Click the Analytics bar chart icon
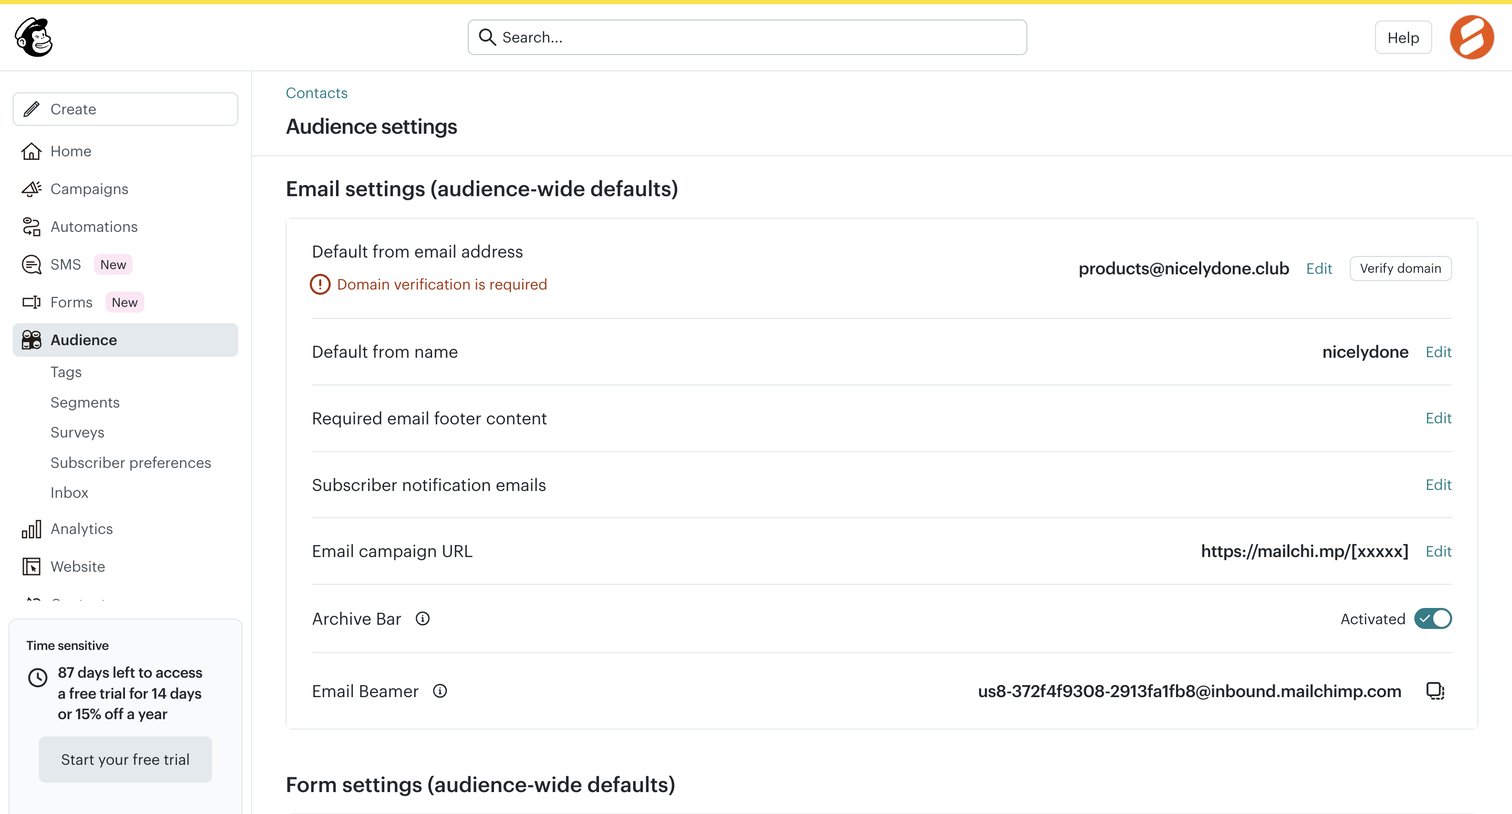 point(32,529)
